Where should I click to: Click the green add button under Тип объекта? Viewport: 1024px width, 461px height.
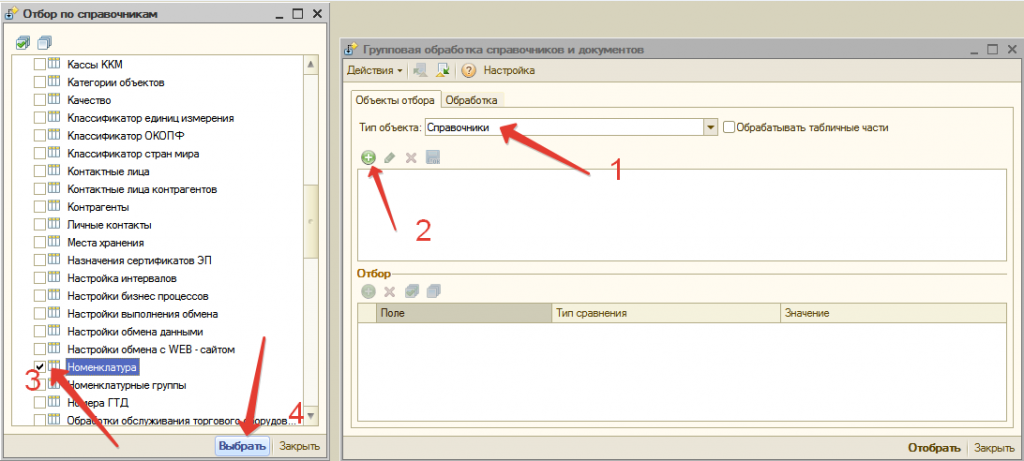(369, 158)
